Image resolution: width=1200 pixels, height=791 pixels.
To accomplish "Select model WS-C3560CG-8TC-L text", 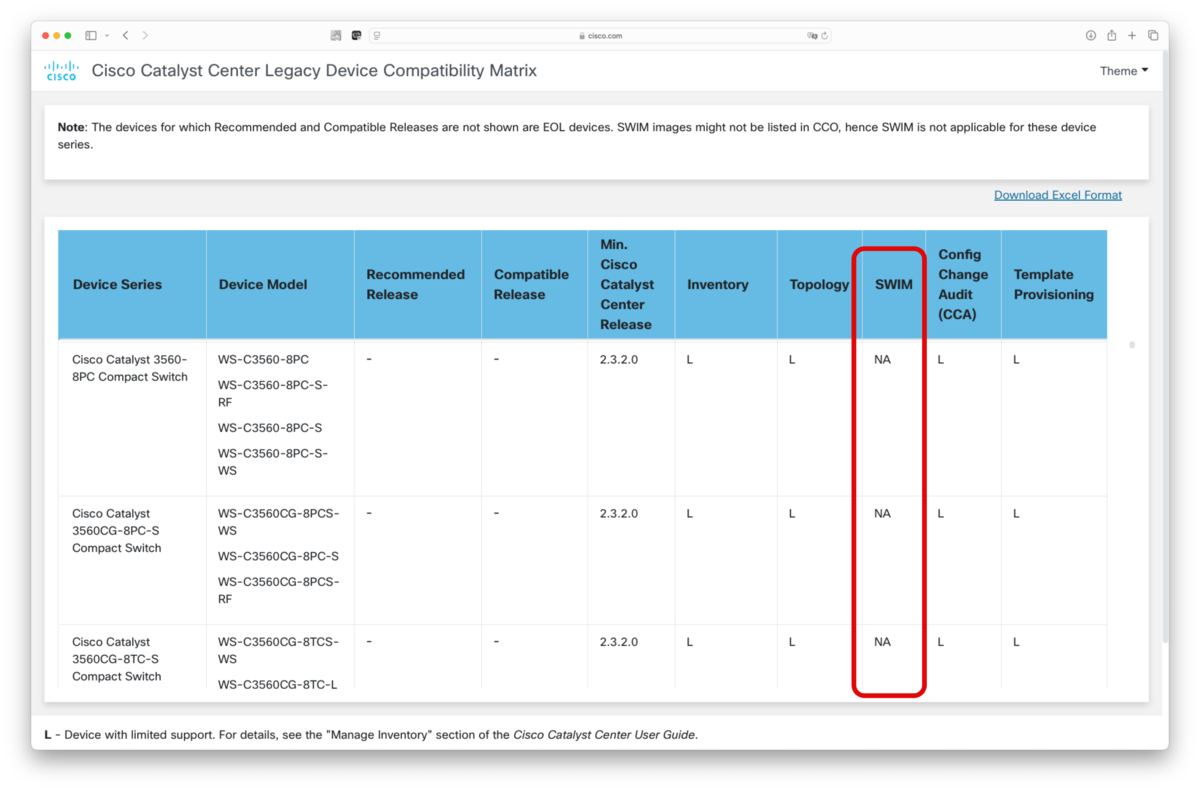I will [x=278, y=684].
